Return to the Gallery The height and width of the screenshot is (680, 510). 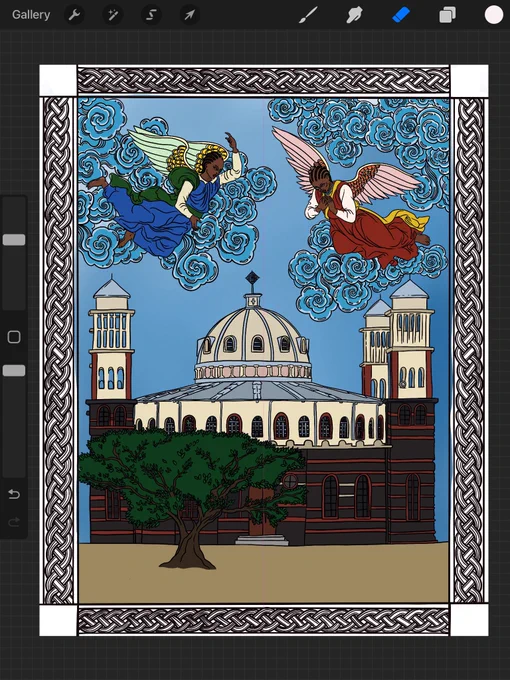click(x=31, y=15)
